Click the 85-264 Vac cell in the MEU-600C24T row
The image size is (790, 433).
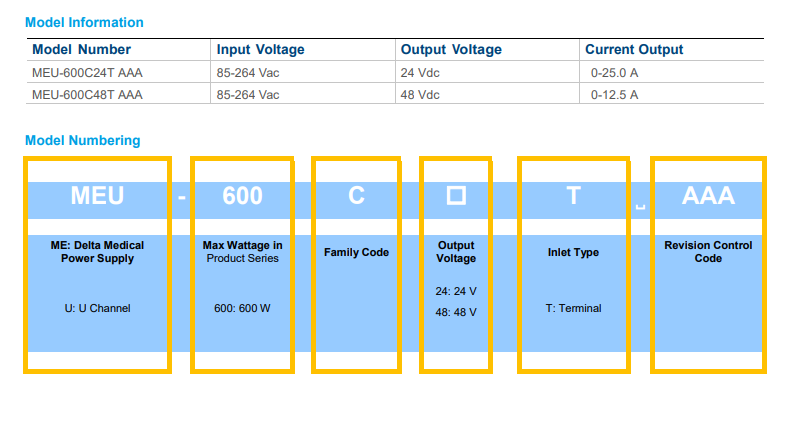pos(248,73)
